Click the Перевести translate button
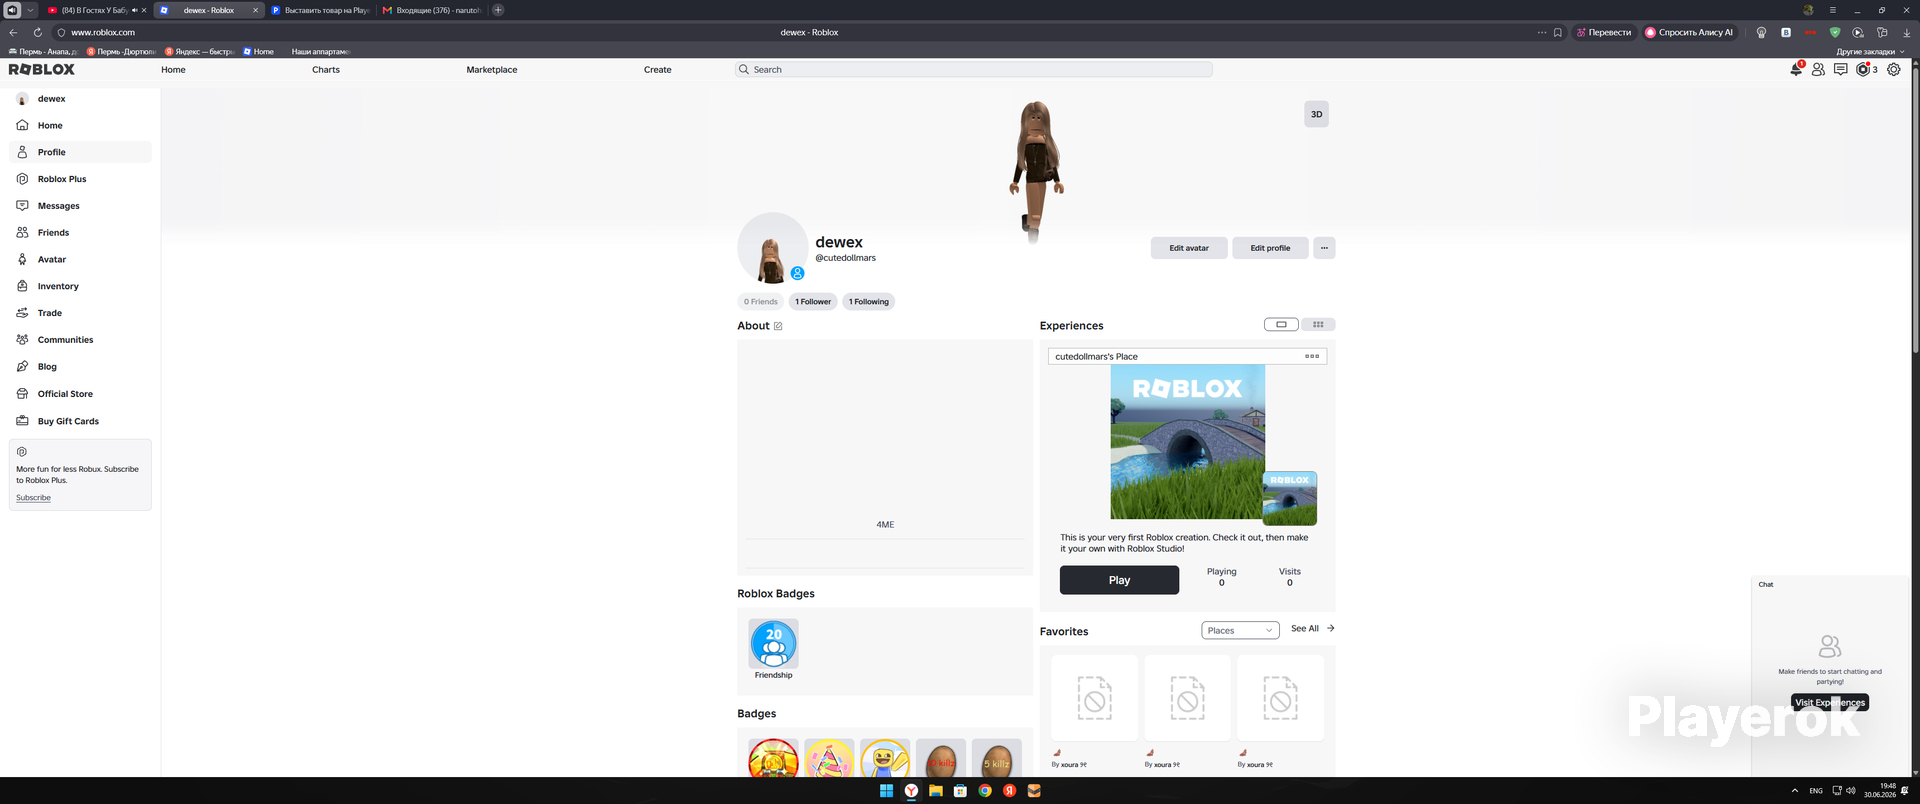 point(1603,32)
